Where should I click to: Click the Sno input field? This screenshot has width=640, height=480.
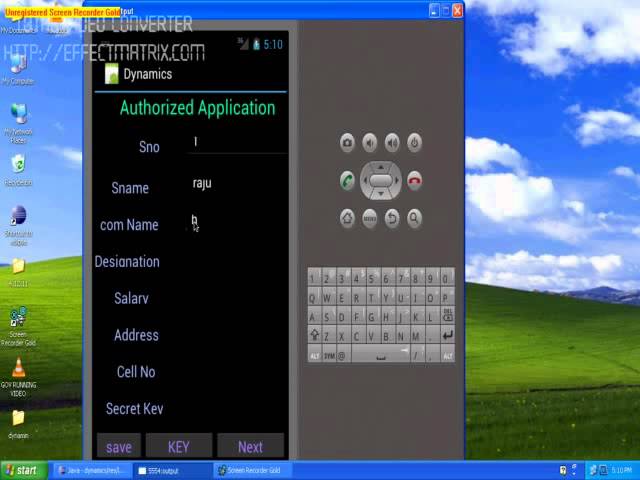pyautogui.click(x=237, y=142)
